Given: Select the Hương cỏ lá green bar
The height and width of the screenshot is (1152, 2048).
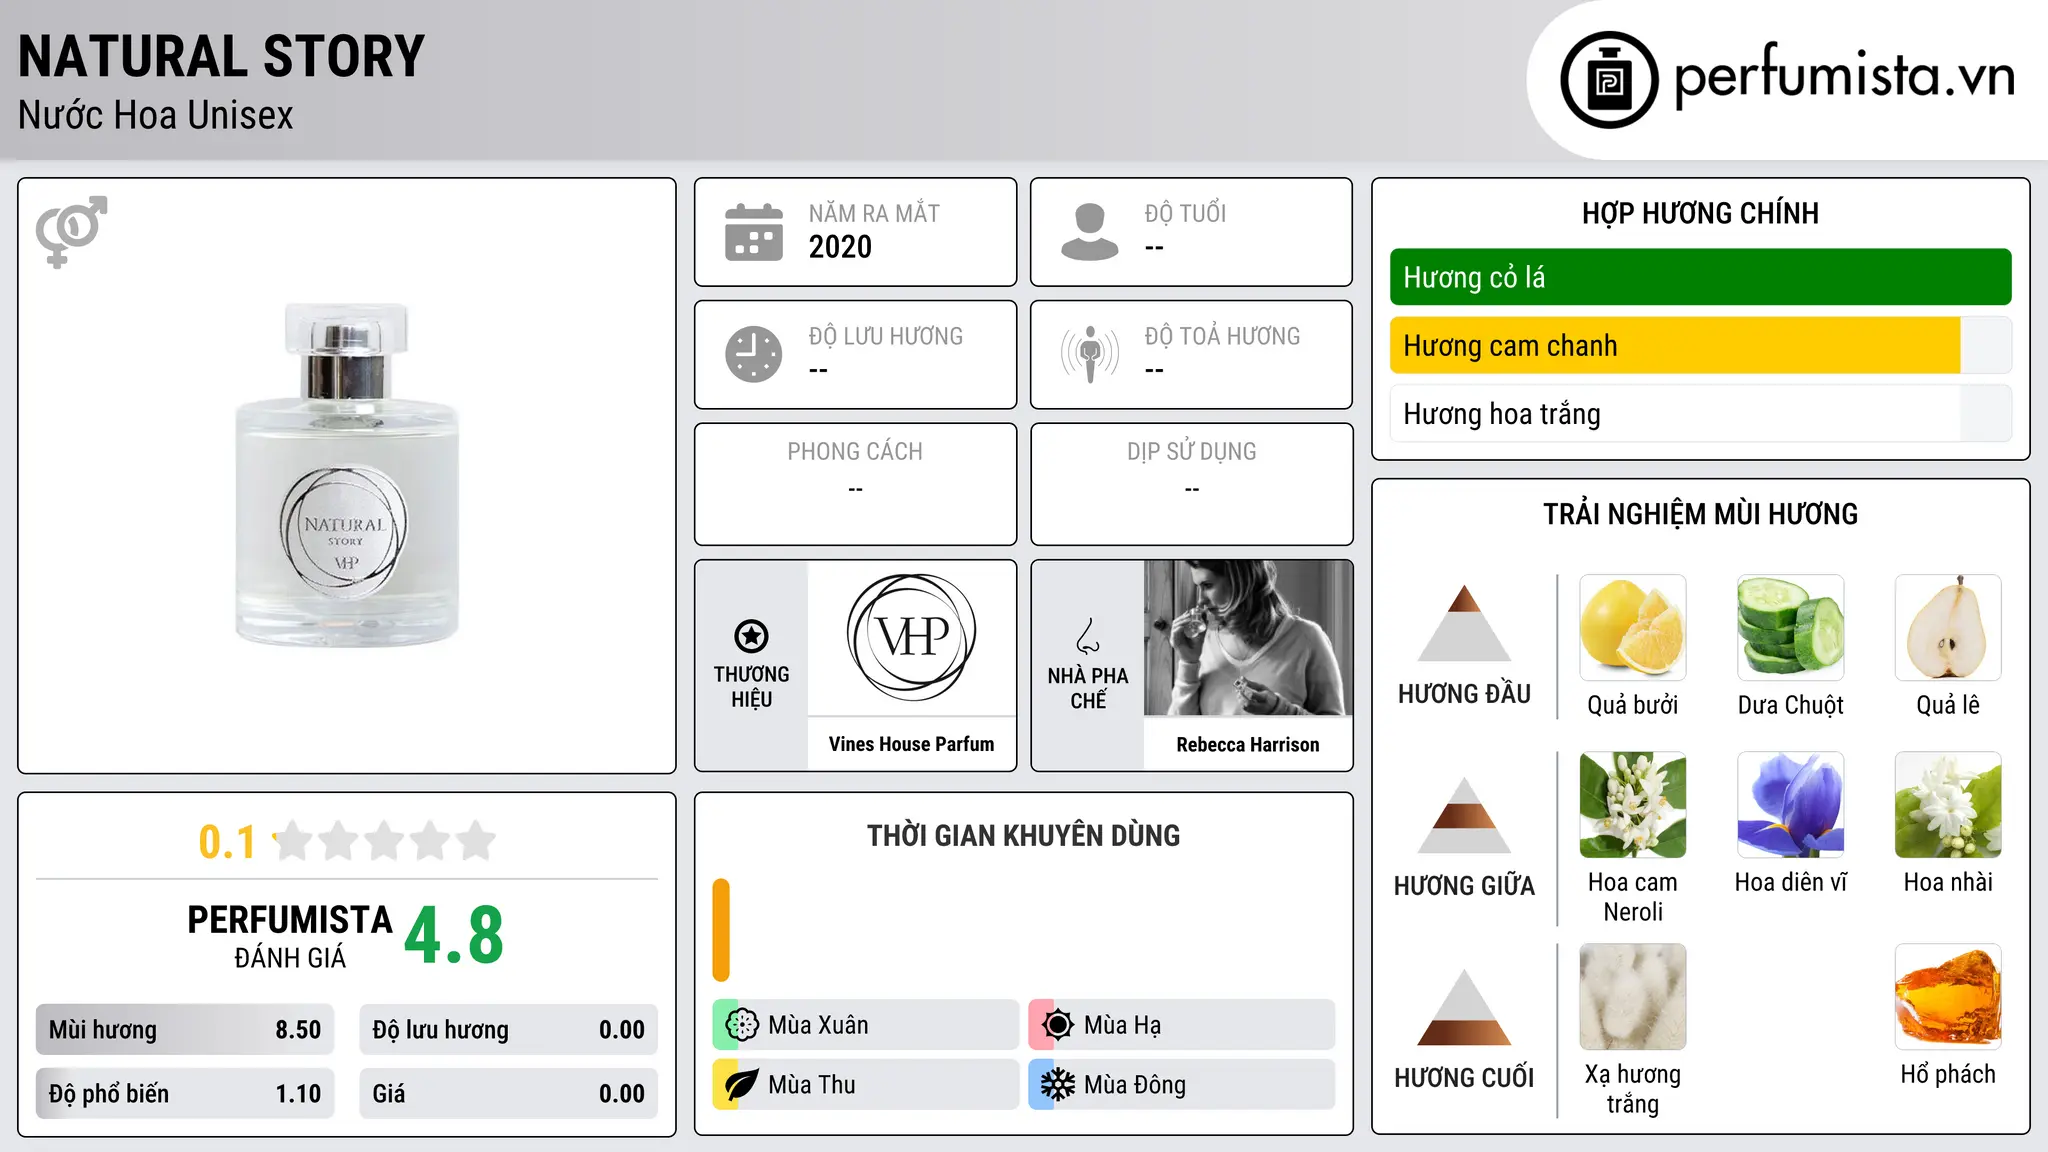Looking at the screenshot, I should coord(1700,277).
